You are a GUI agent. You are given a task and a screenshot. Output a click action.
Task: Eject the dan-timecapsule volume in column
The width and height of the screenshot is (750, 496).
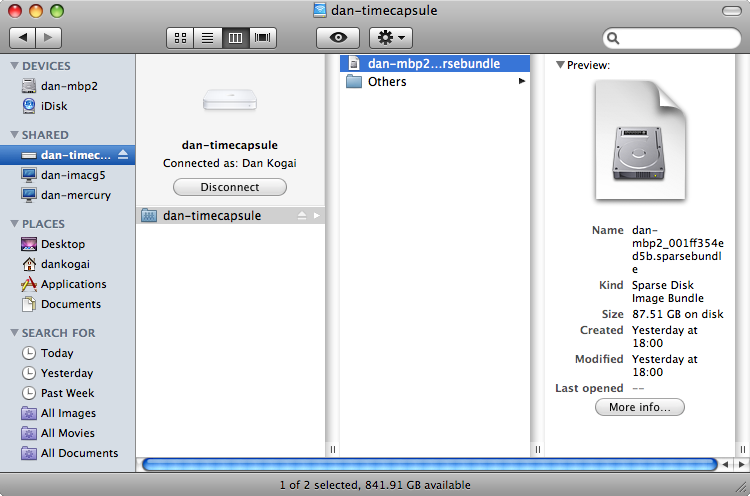[x=301, y=216]
